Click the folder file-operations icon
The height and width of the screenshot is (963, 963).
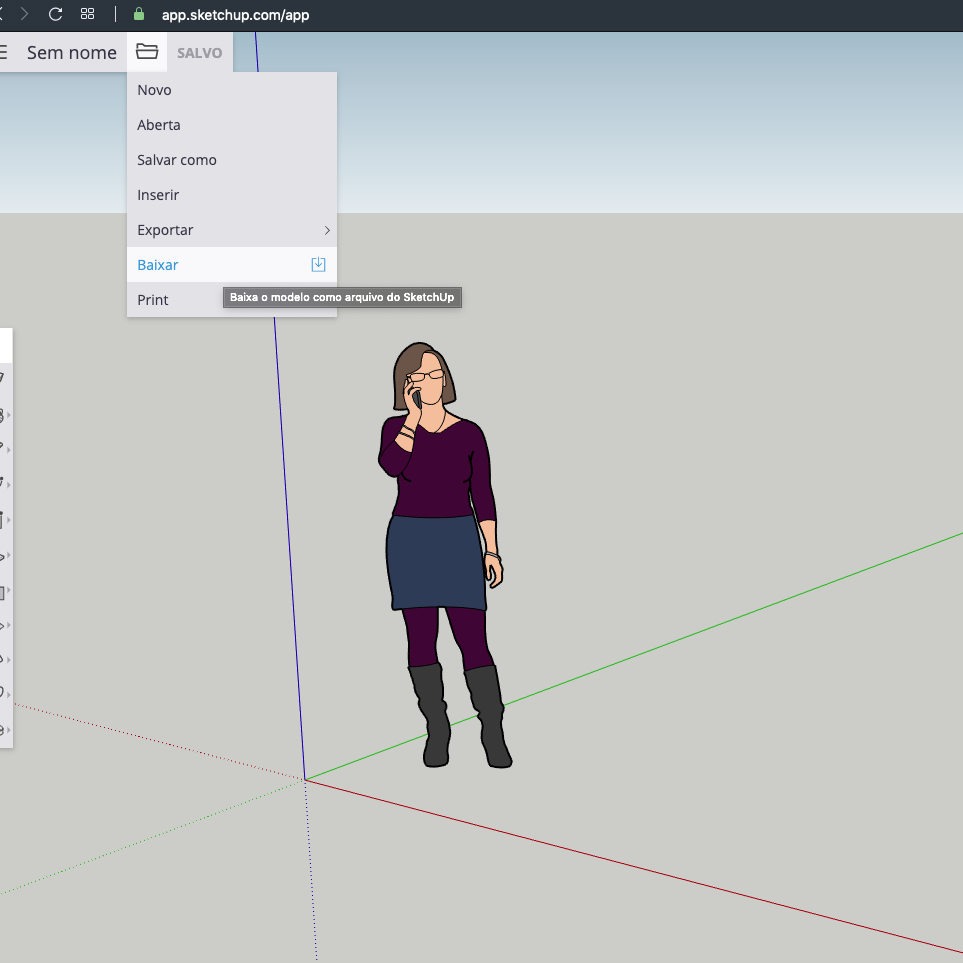click(147, 52)
